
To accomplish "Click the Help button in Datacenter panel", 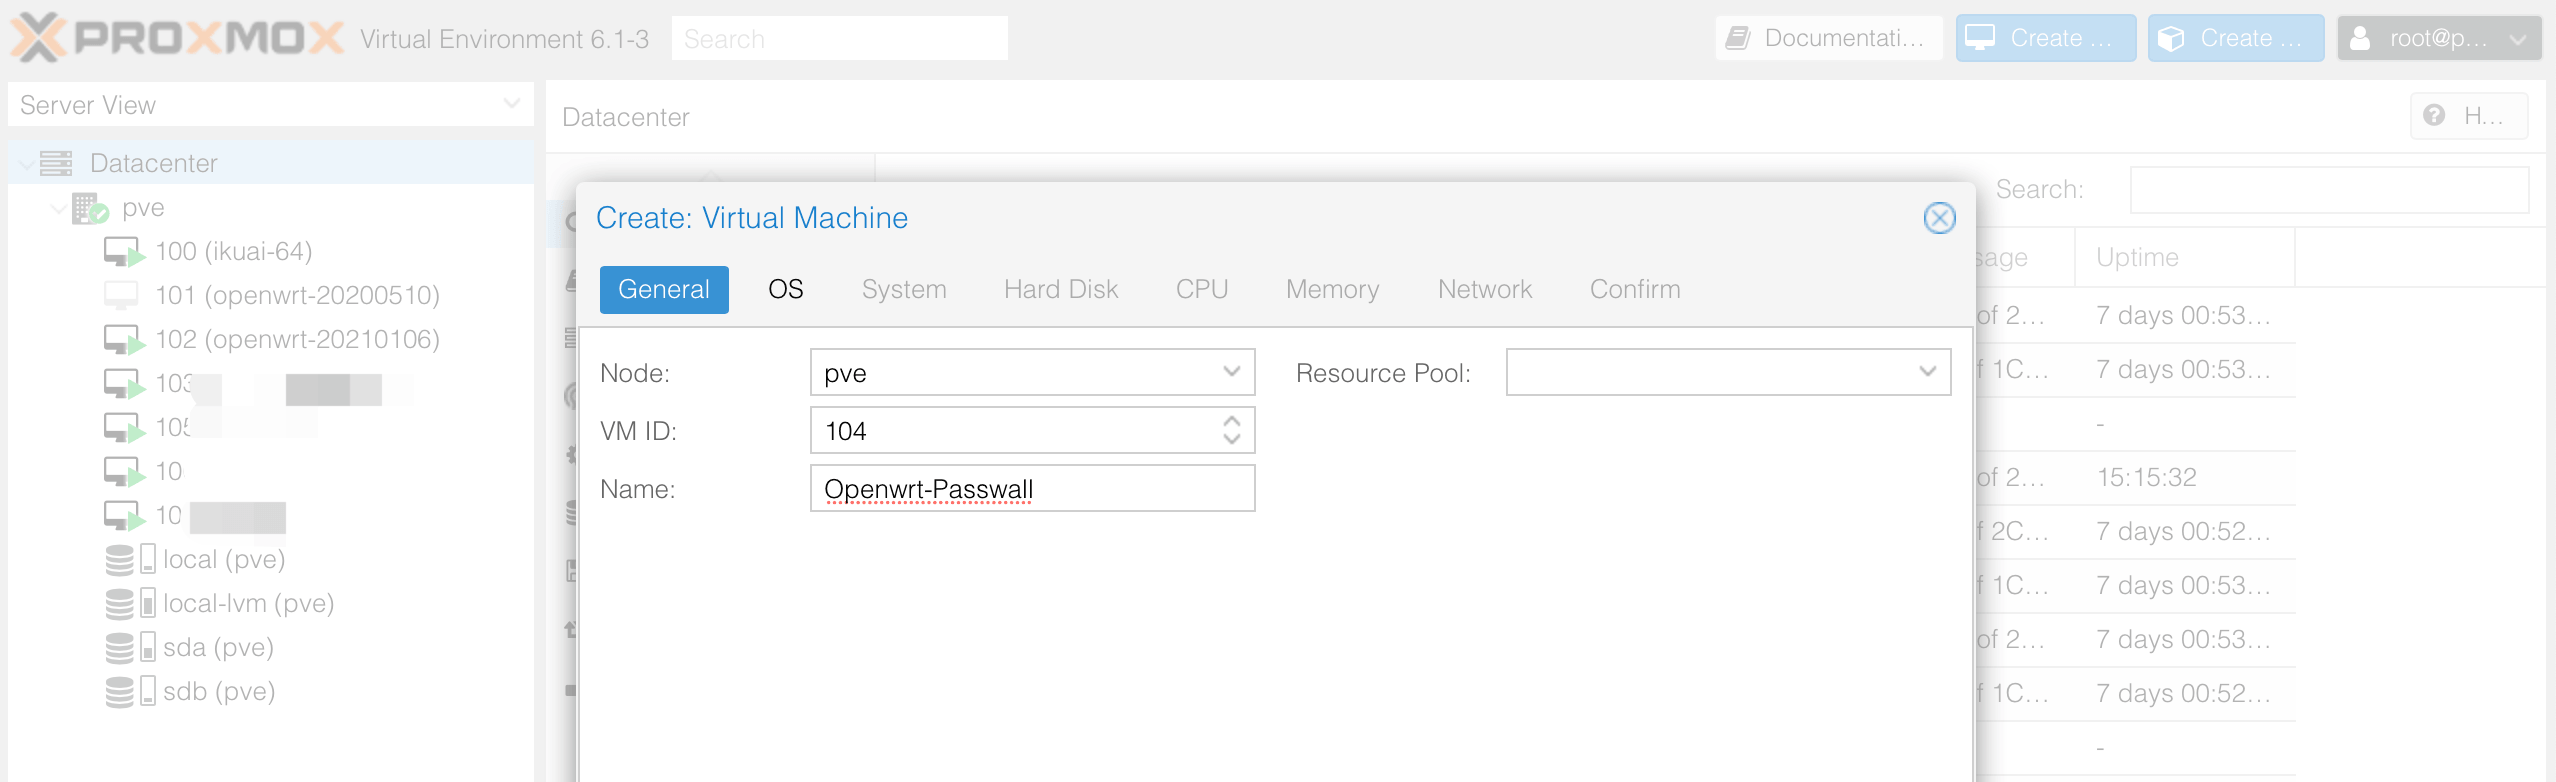I will click(2469, 116).
